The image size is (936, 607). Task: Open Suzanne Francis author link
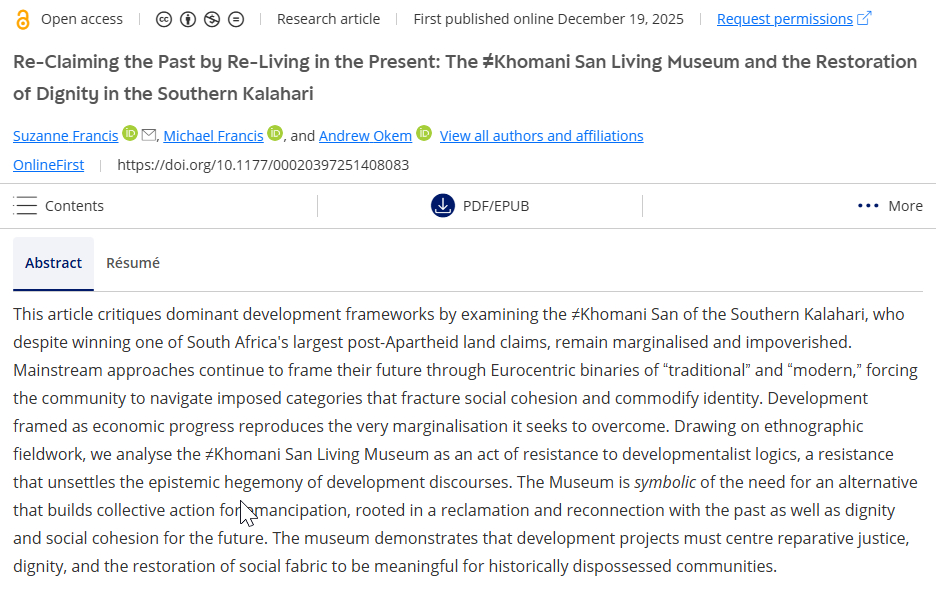[65, 136]
